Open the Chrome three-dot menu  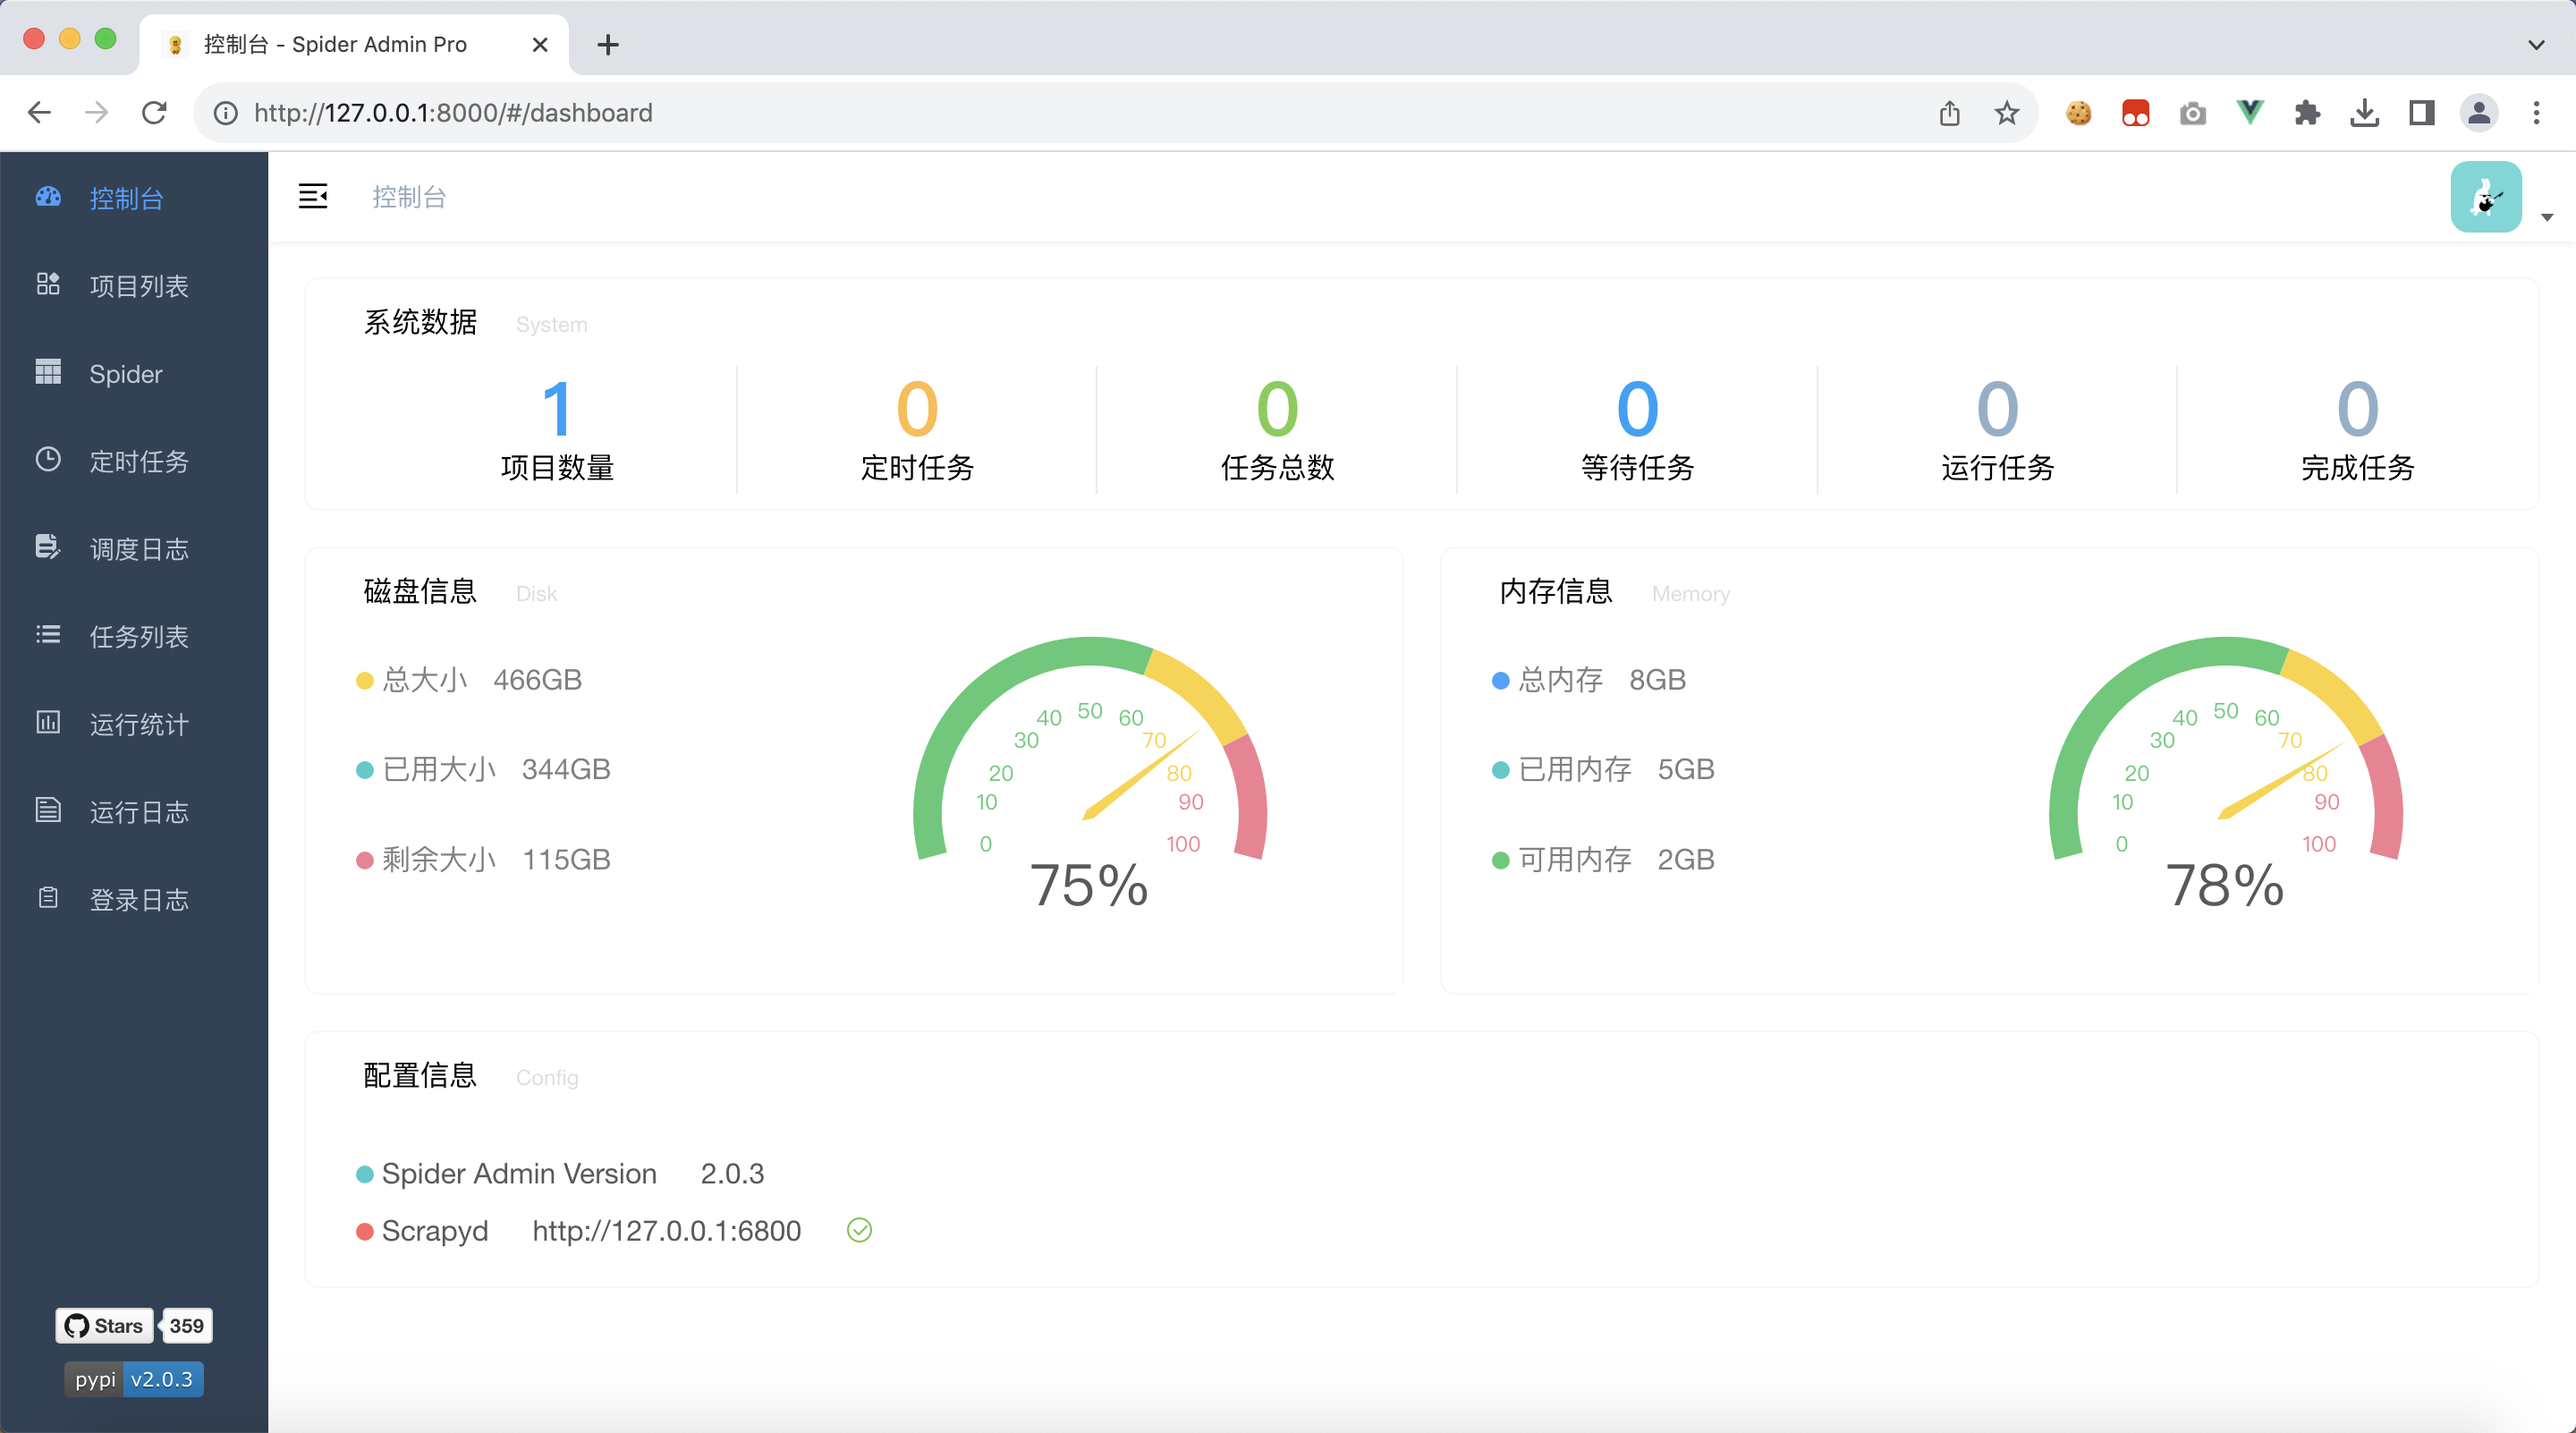tap(2536, 113)
